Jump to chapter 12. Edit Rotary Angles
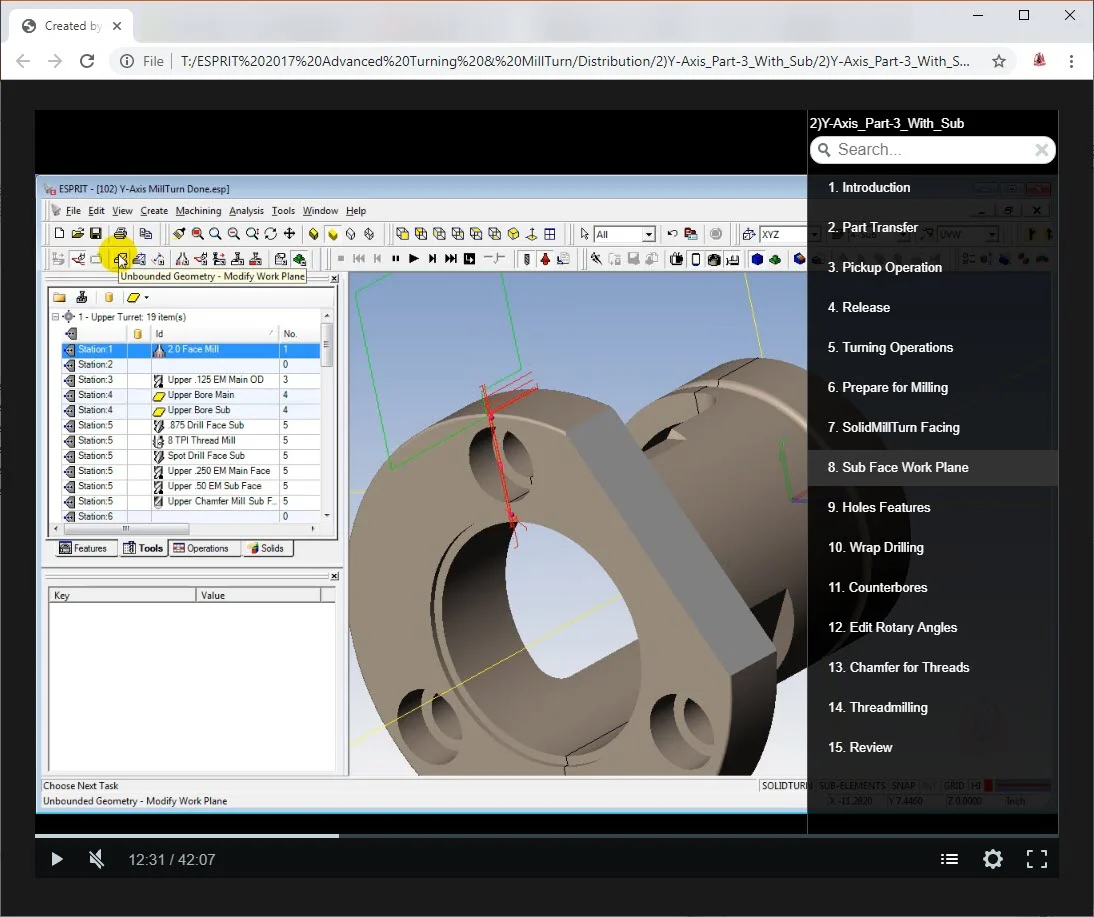This screenshot has width=1094, height=917. point(932,627)
